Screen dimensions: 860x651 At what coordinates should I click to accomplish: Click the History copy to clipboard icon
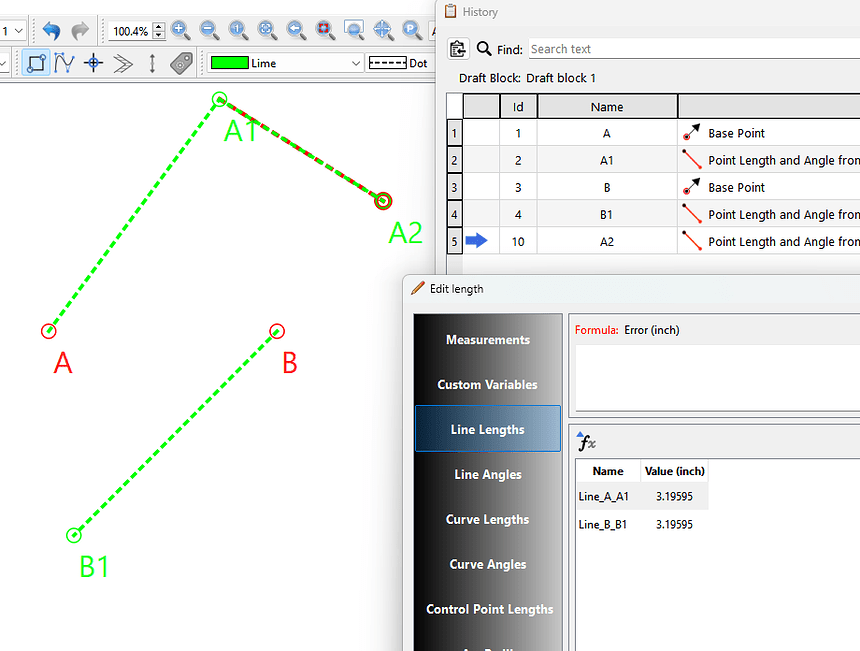pyautogui.click(x=458, y=49)
